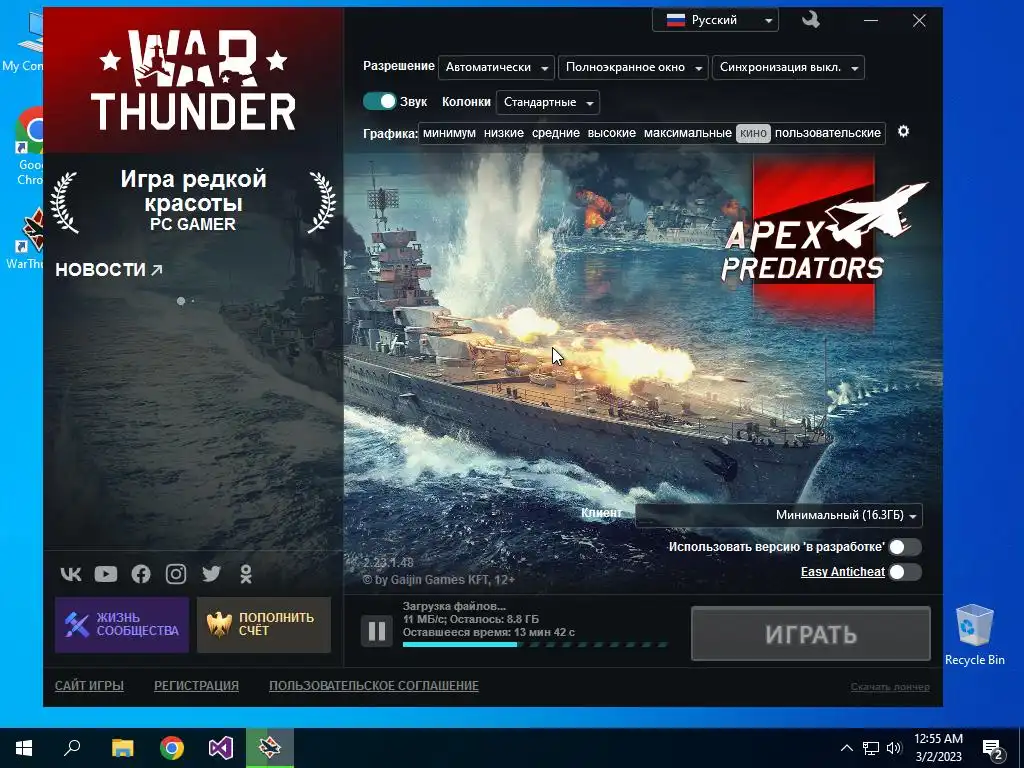This screenshot has width=1024, height=768.
Task: Click the Скачать лончер link
Action: (x=890, y=687)
